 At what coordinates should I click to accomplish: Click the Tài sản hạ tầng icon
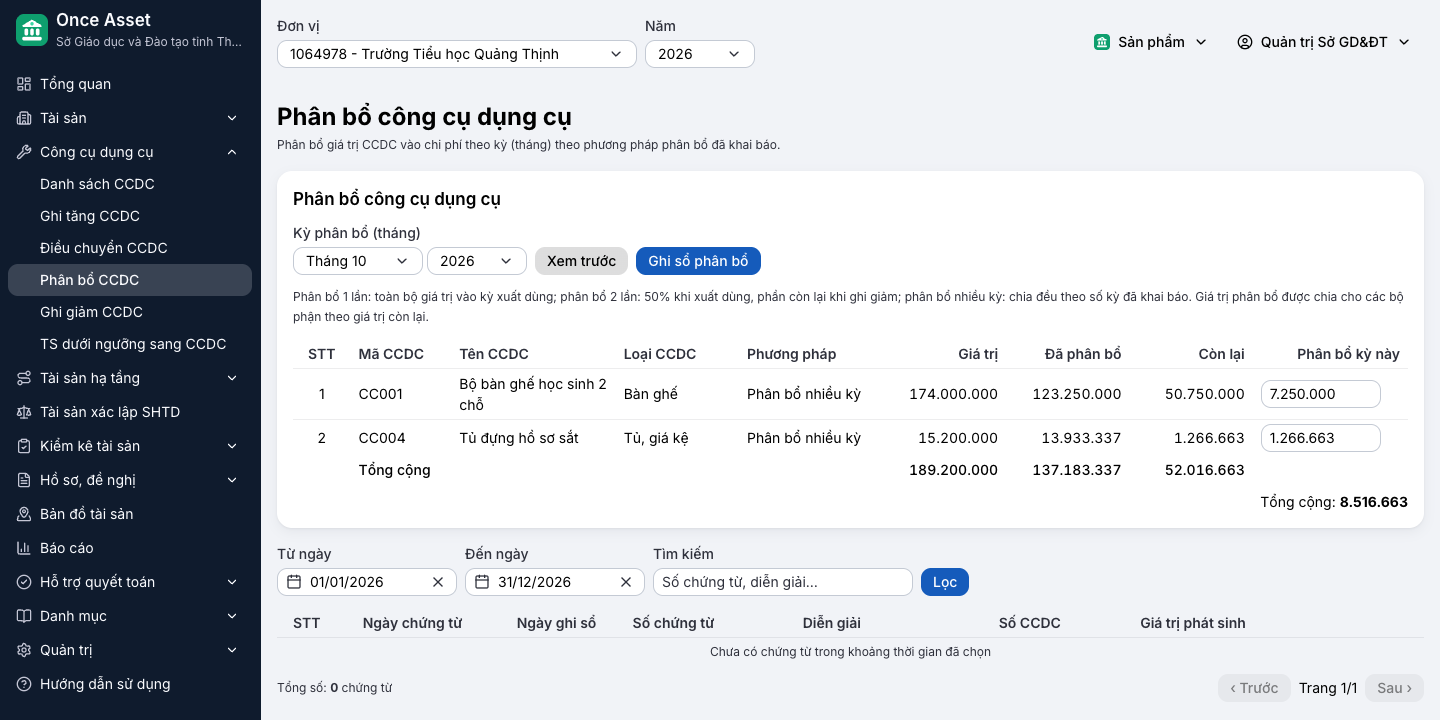24,378
